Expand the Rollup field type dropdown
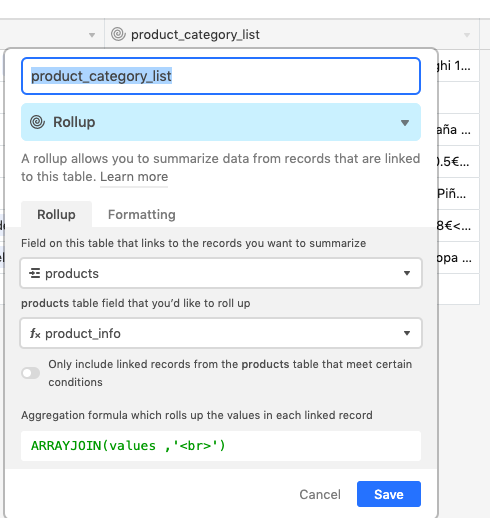The width and height of the screenshot is (490, 518). pyautogui.click(x=221, y=122)
